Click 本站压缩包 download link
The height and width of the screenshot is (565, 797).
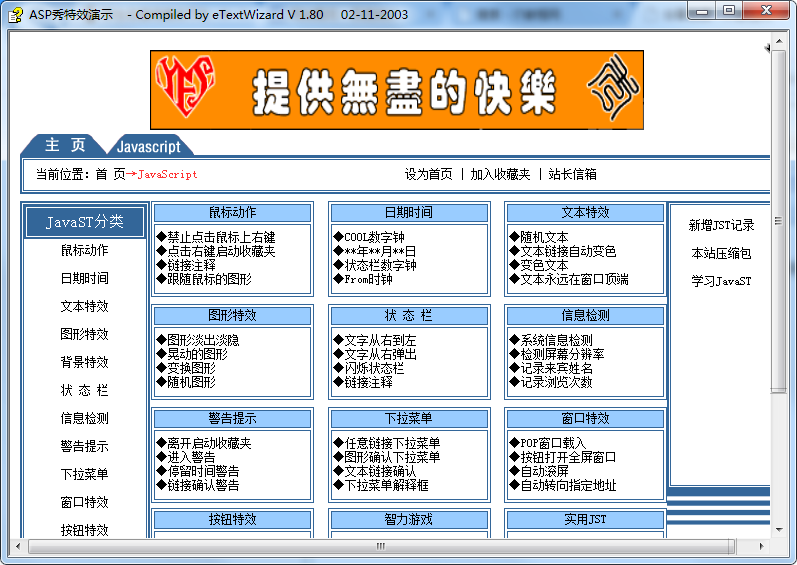click(721, 254)
